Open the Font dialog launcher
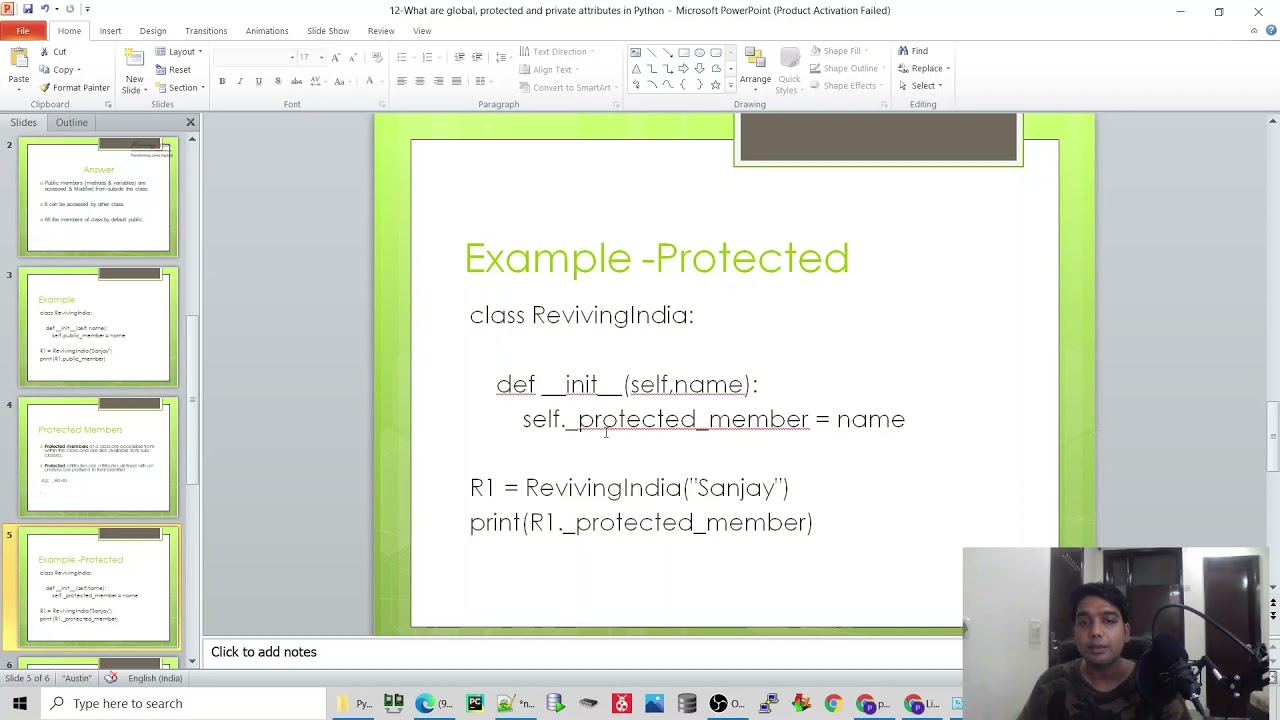Screen dimensions: 1280x720 pos(382,104)
